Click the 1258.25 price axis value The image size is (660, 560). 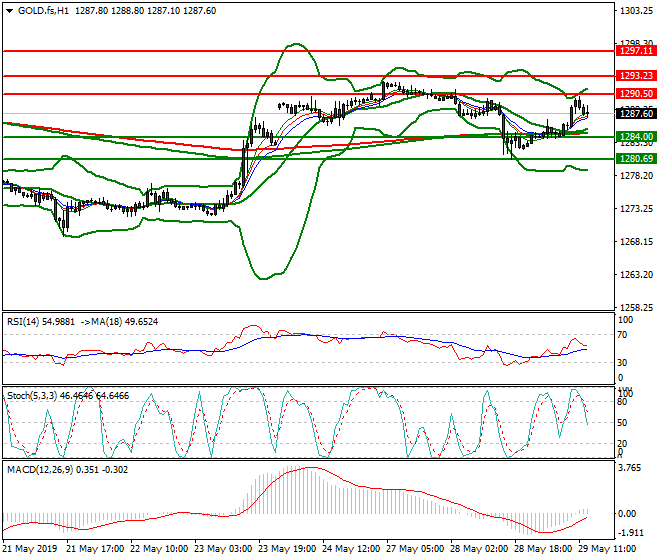(636, 308)
